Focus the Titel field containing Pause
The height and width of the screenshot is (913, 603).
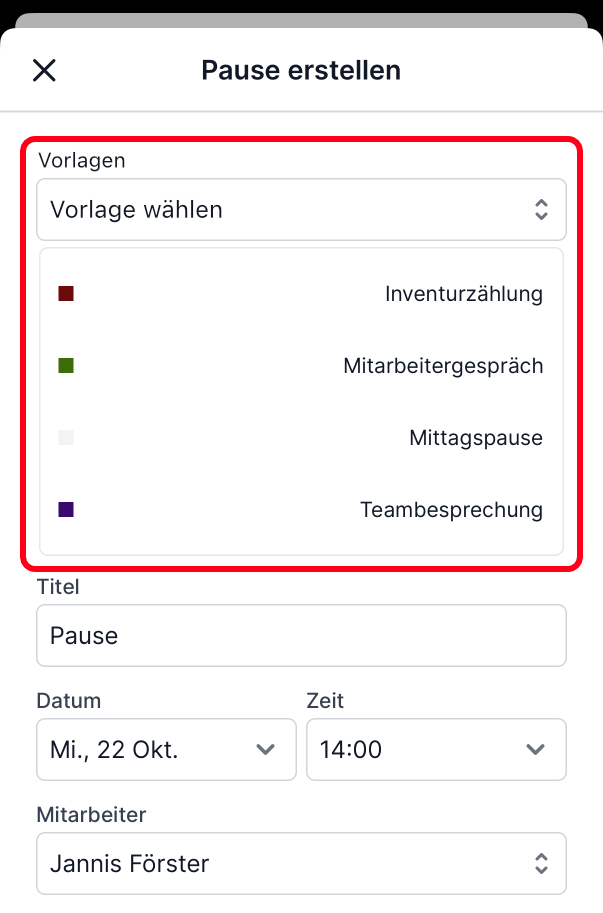300,636
